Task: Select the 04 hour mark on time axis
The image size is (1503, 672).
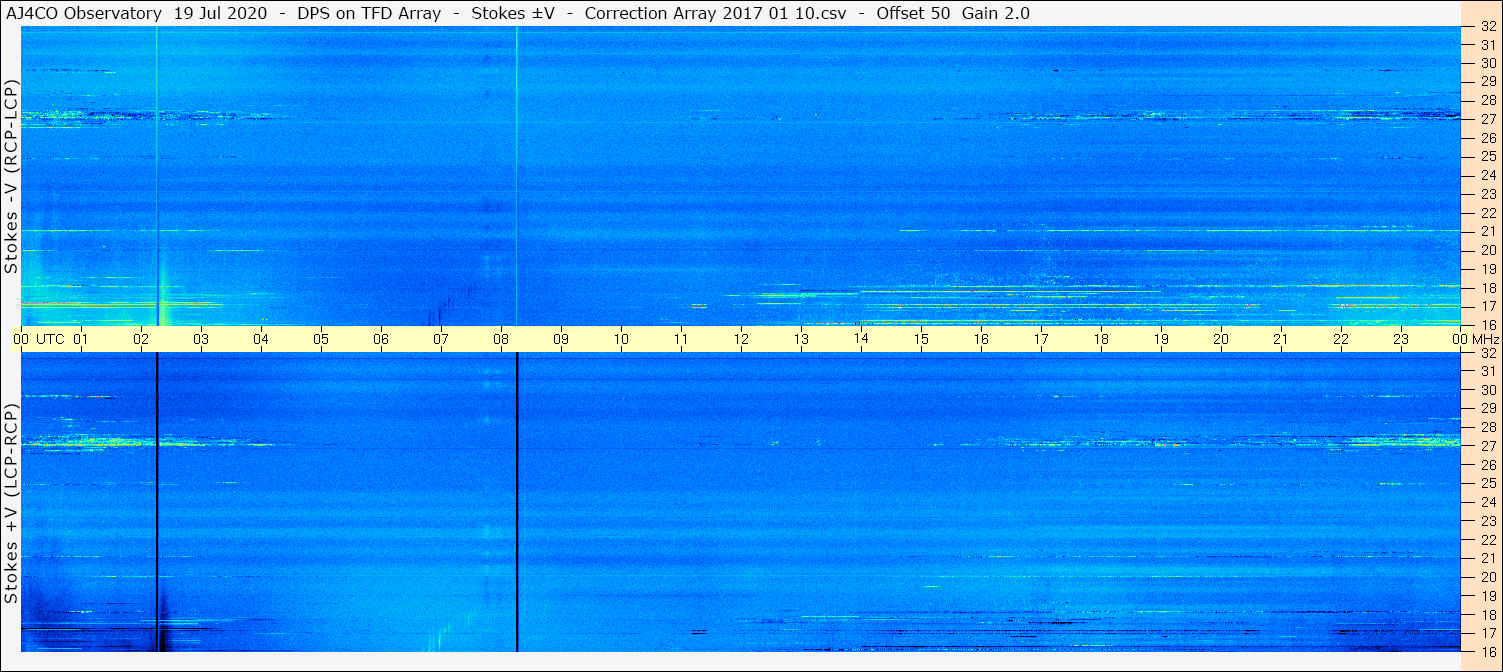Action: coord(261,339)
